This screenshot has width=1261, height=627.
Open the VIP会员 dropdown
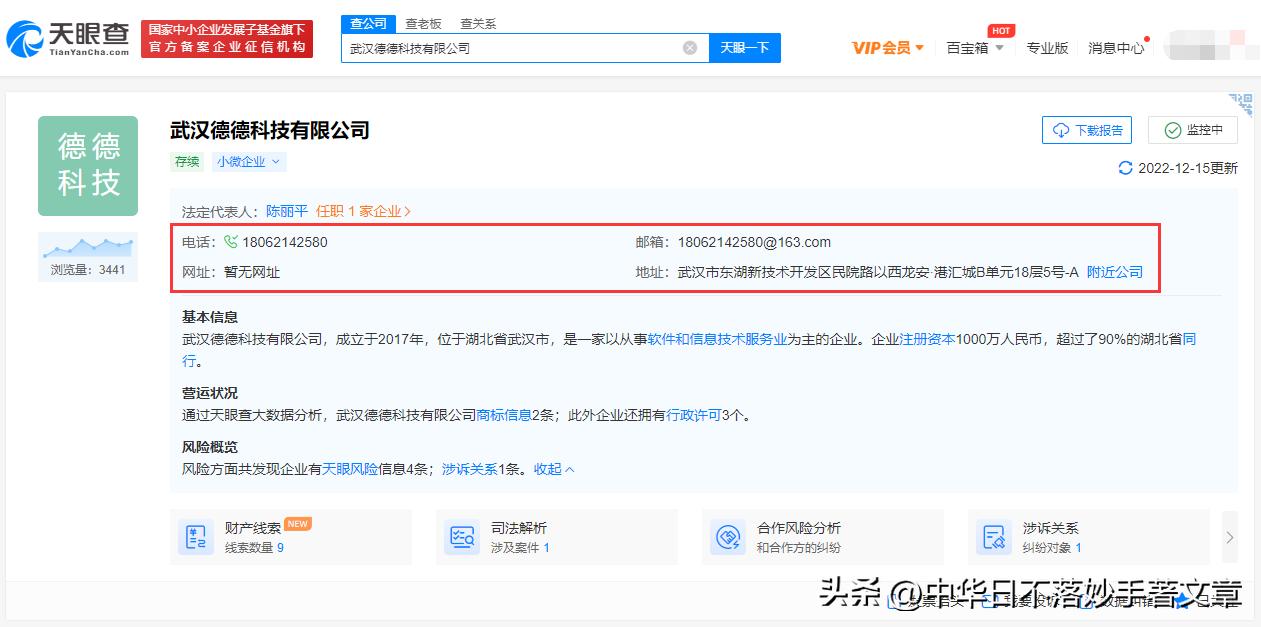886,46
